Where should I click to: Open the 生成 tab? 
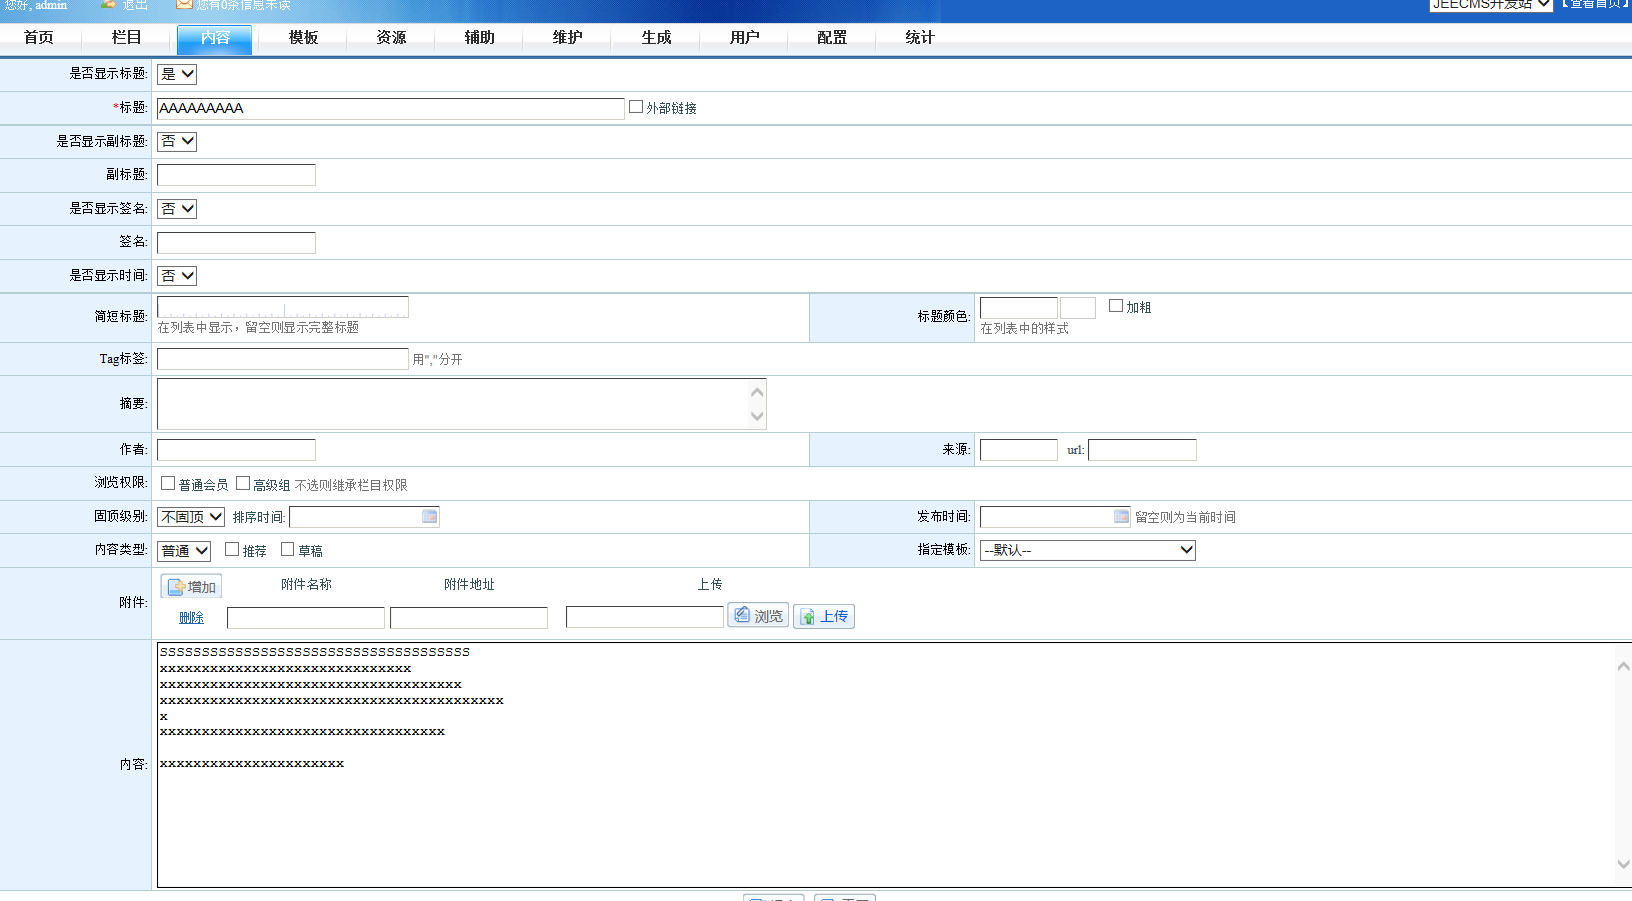[656, 38]
